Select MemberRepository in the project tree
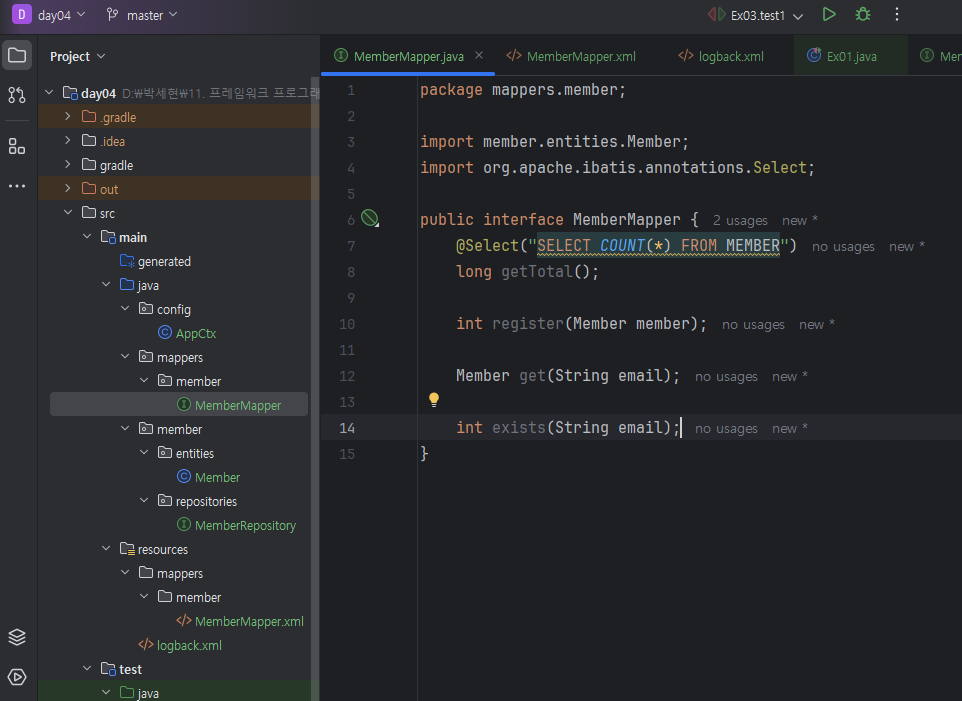The width and height of the screenshot is (962, 701). pos(245,525)
